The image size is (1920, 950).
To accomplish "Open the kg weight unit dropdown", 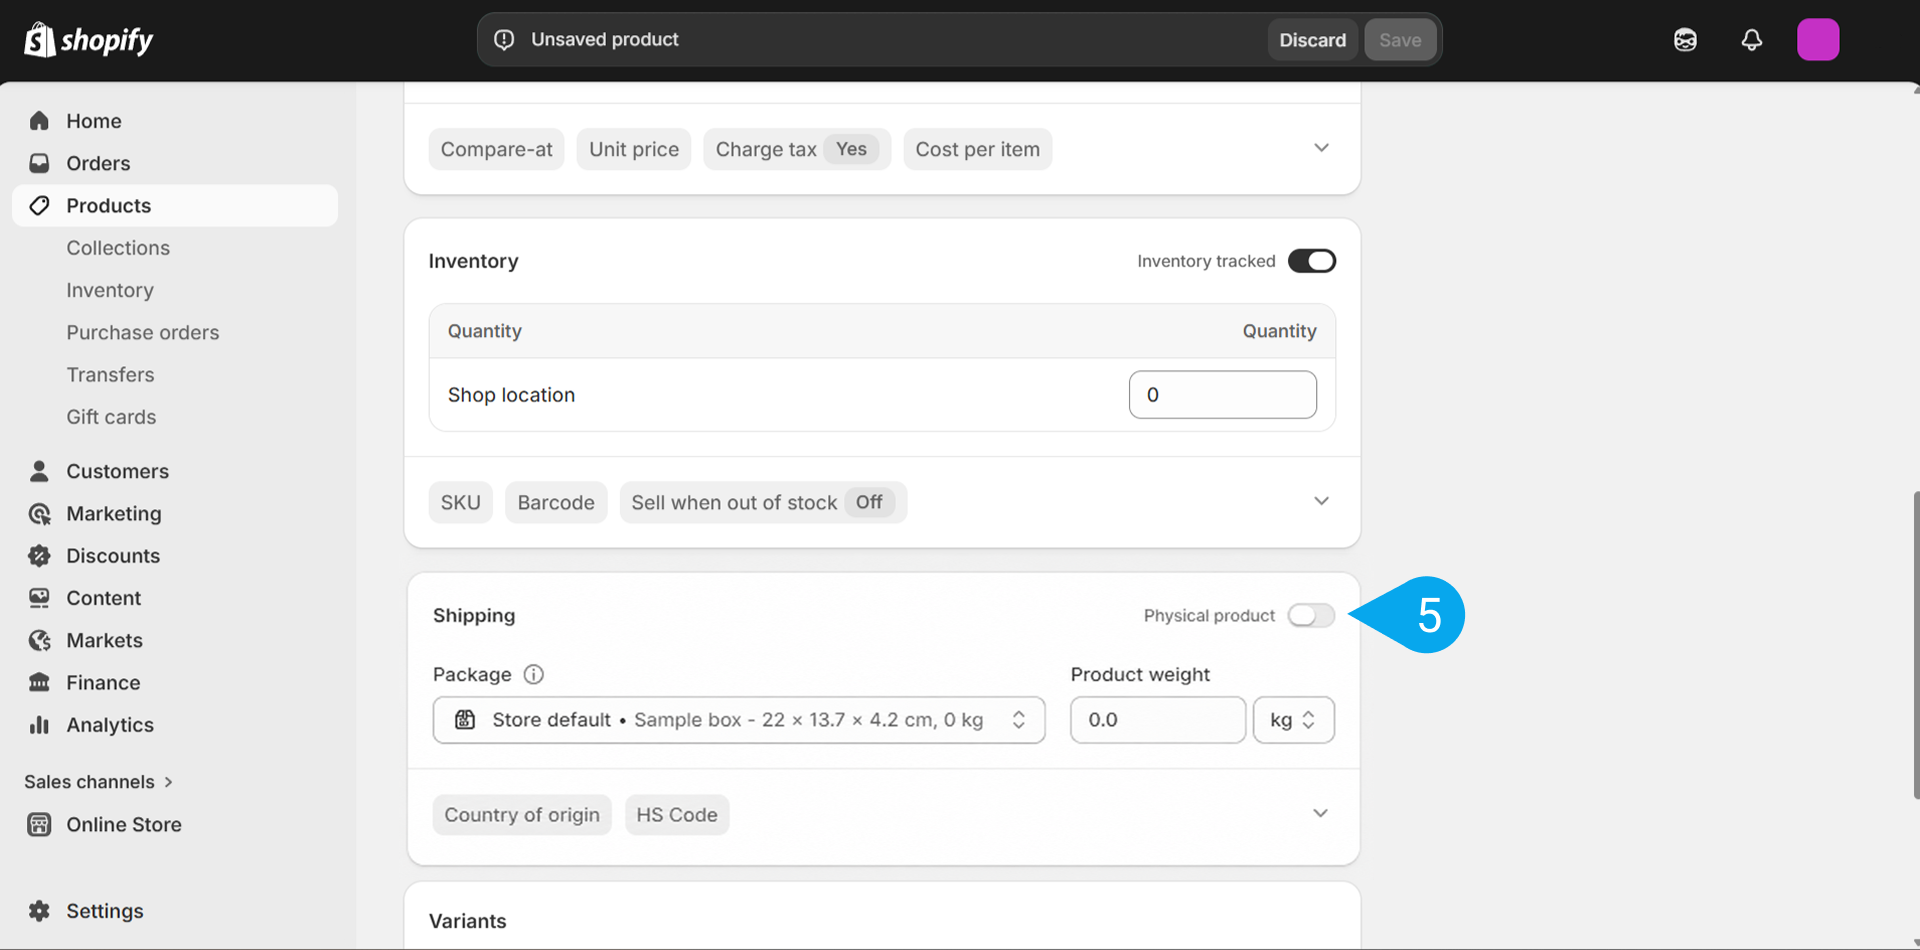I will 1293,720.
